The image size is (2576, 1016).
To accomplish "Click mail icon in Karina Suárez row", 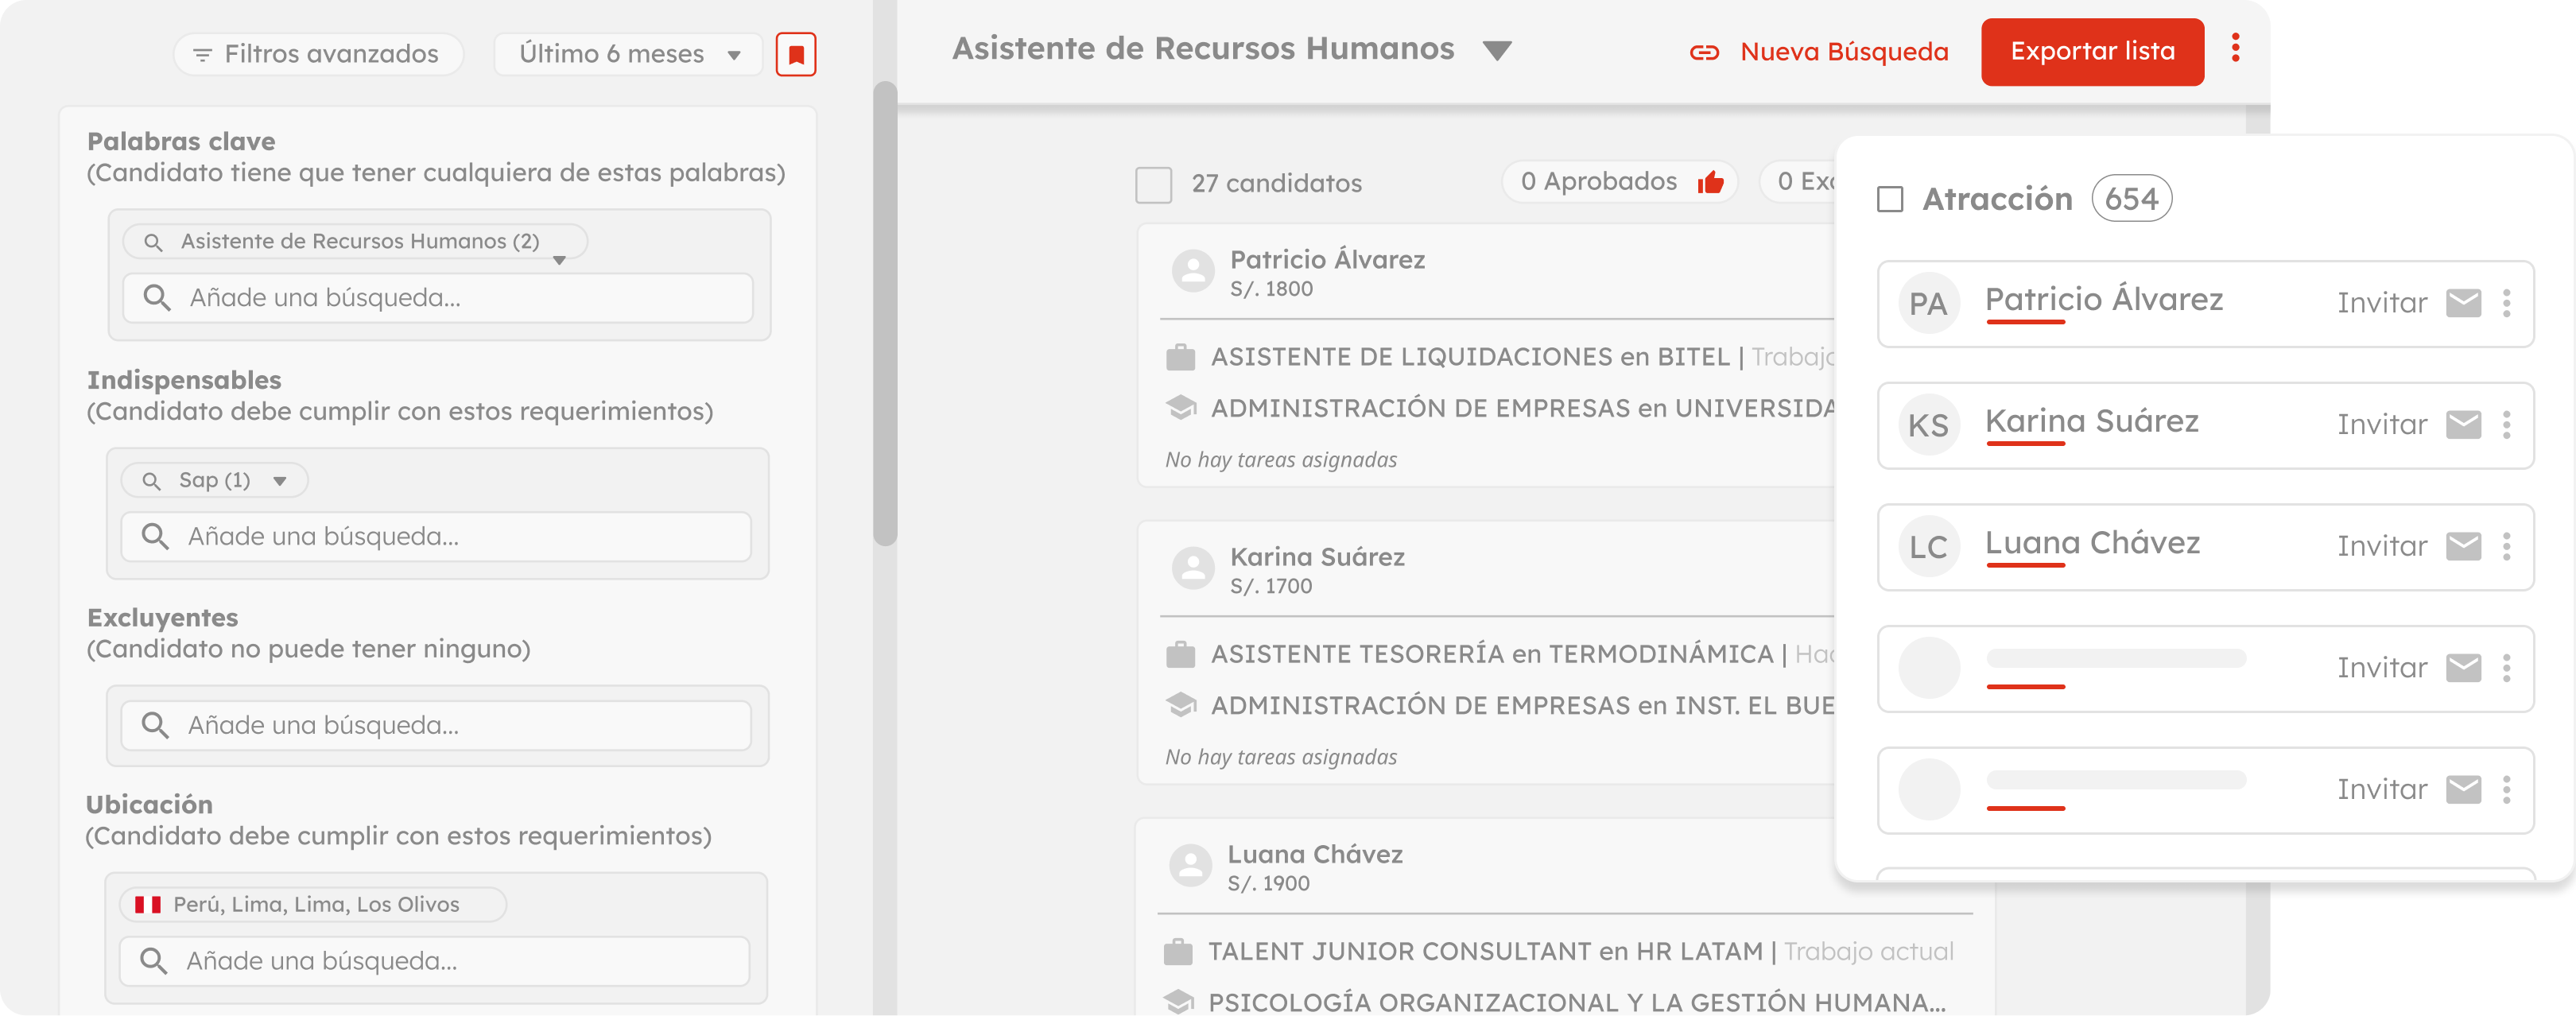I will click(x=2463, y=425).
